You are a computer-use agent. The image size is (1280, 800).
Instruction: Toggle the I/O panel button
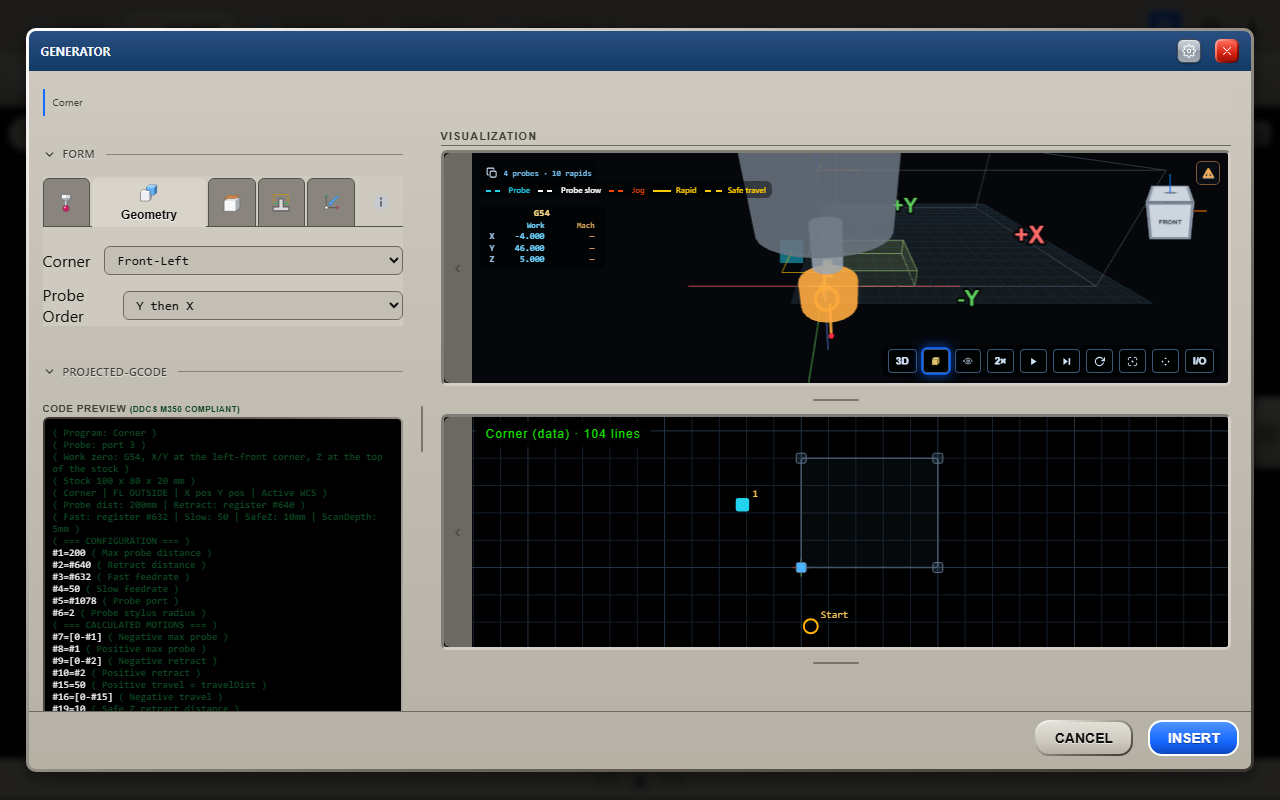tap(1200, 361)
